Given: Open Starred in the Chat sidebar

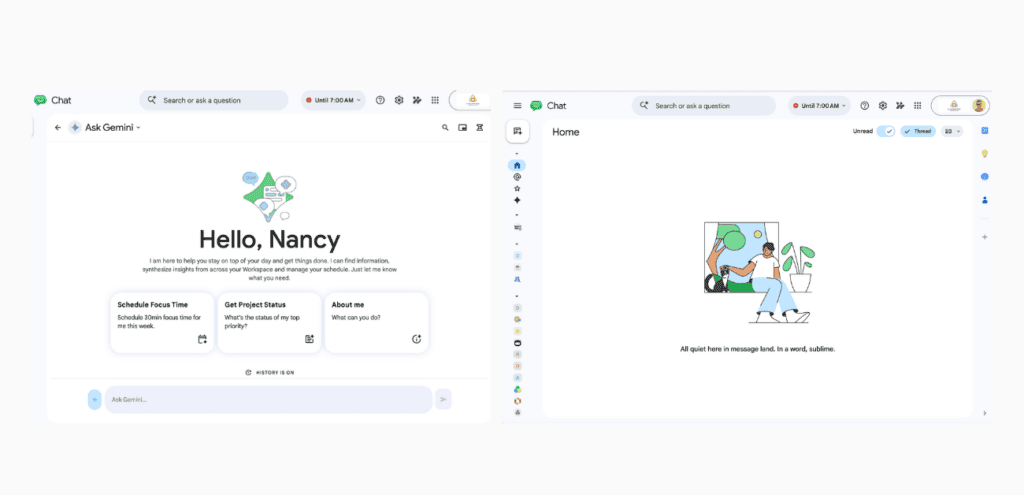Looking at the screenshot, I should (x=517, y=189).
